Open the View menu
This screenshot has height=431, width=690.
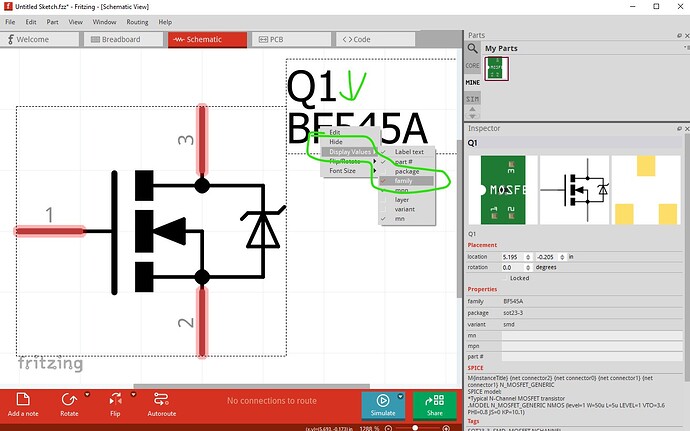click(75, 22)
